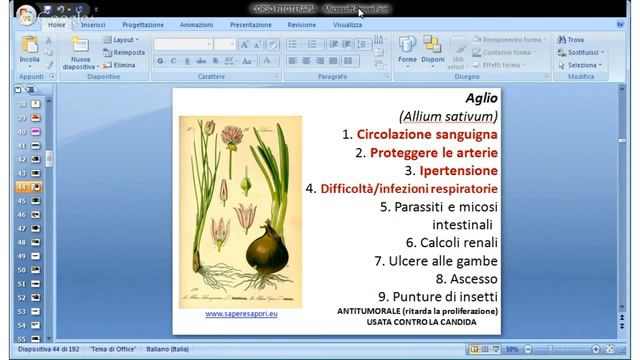Switch to the Inserisci tab

pos(93,25)
